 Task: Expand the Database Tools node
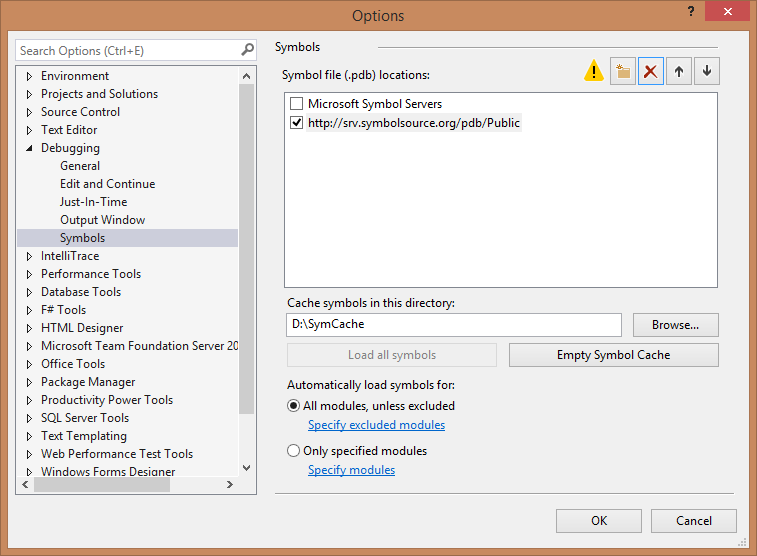pos(29,292)
